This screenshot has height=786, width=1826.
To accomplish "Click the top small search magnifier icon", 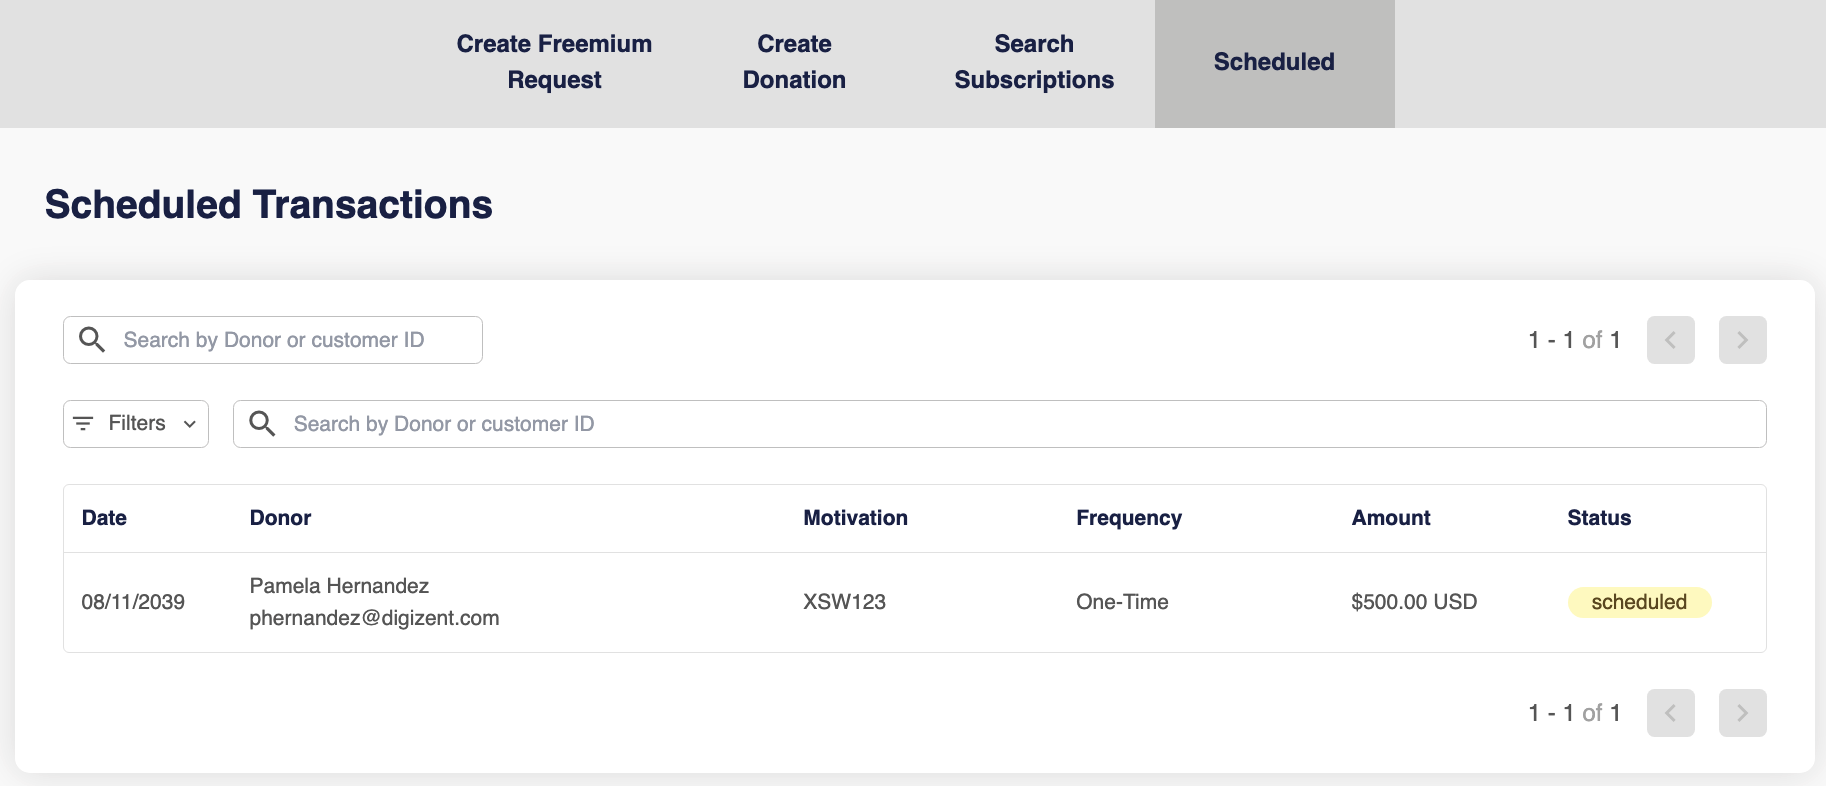I will [x=92, y=340].
